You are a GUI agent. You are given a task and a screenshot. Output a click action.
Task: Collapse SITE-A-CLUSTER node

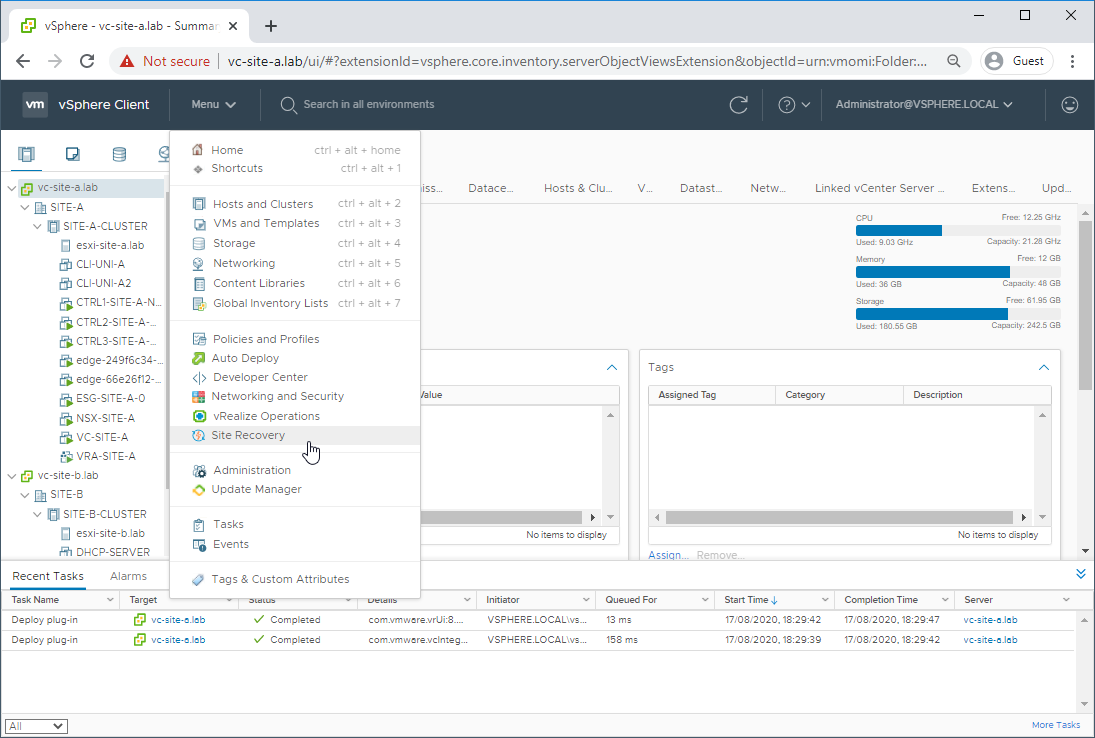tap(38, 226)
